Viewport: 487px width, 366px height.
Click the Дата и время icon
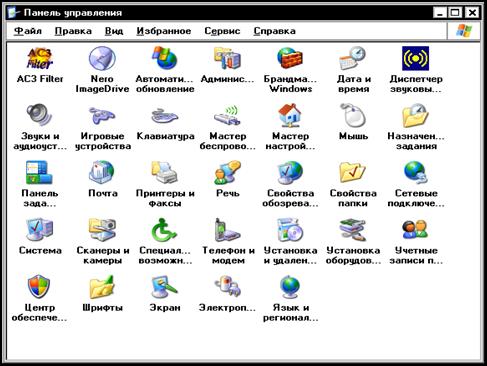[x=353, y=58]
